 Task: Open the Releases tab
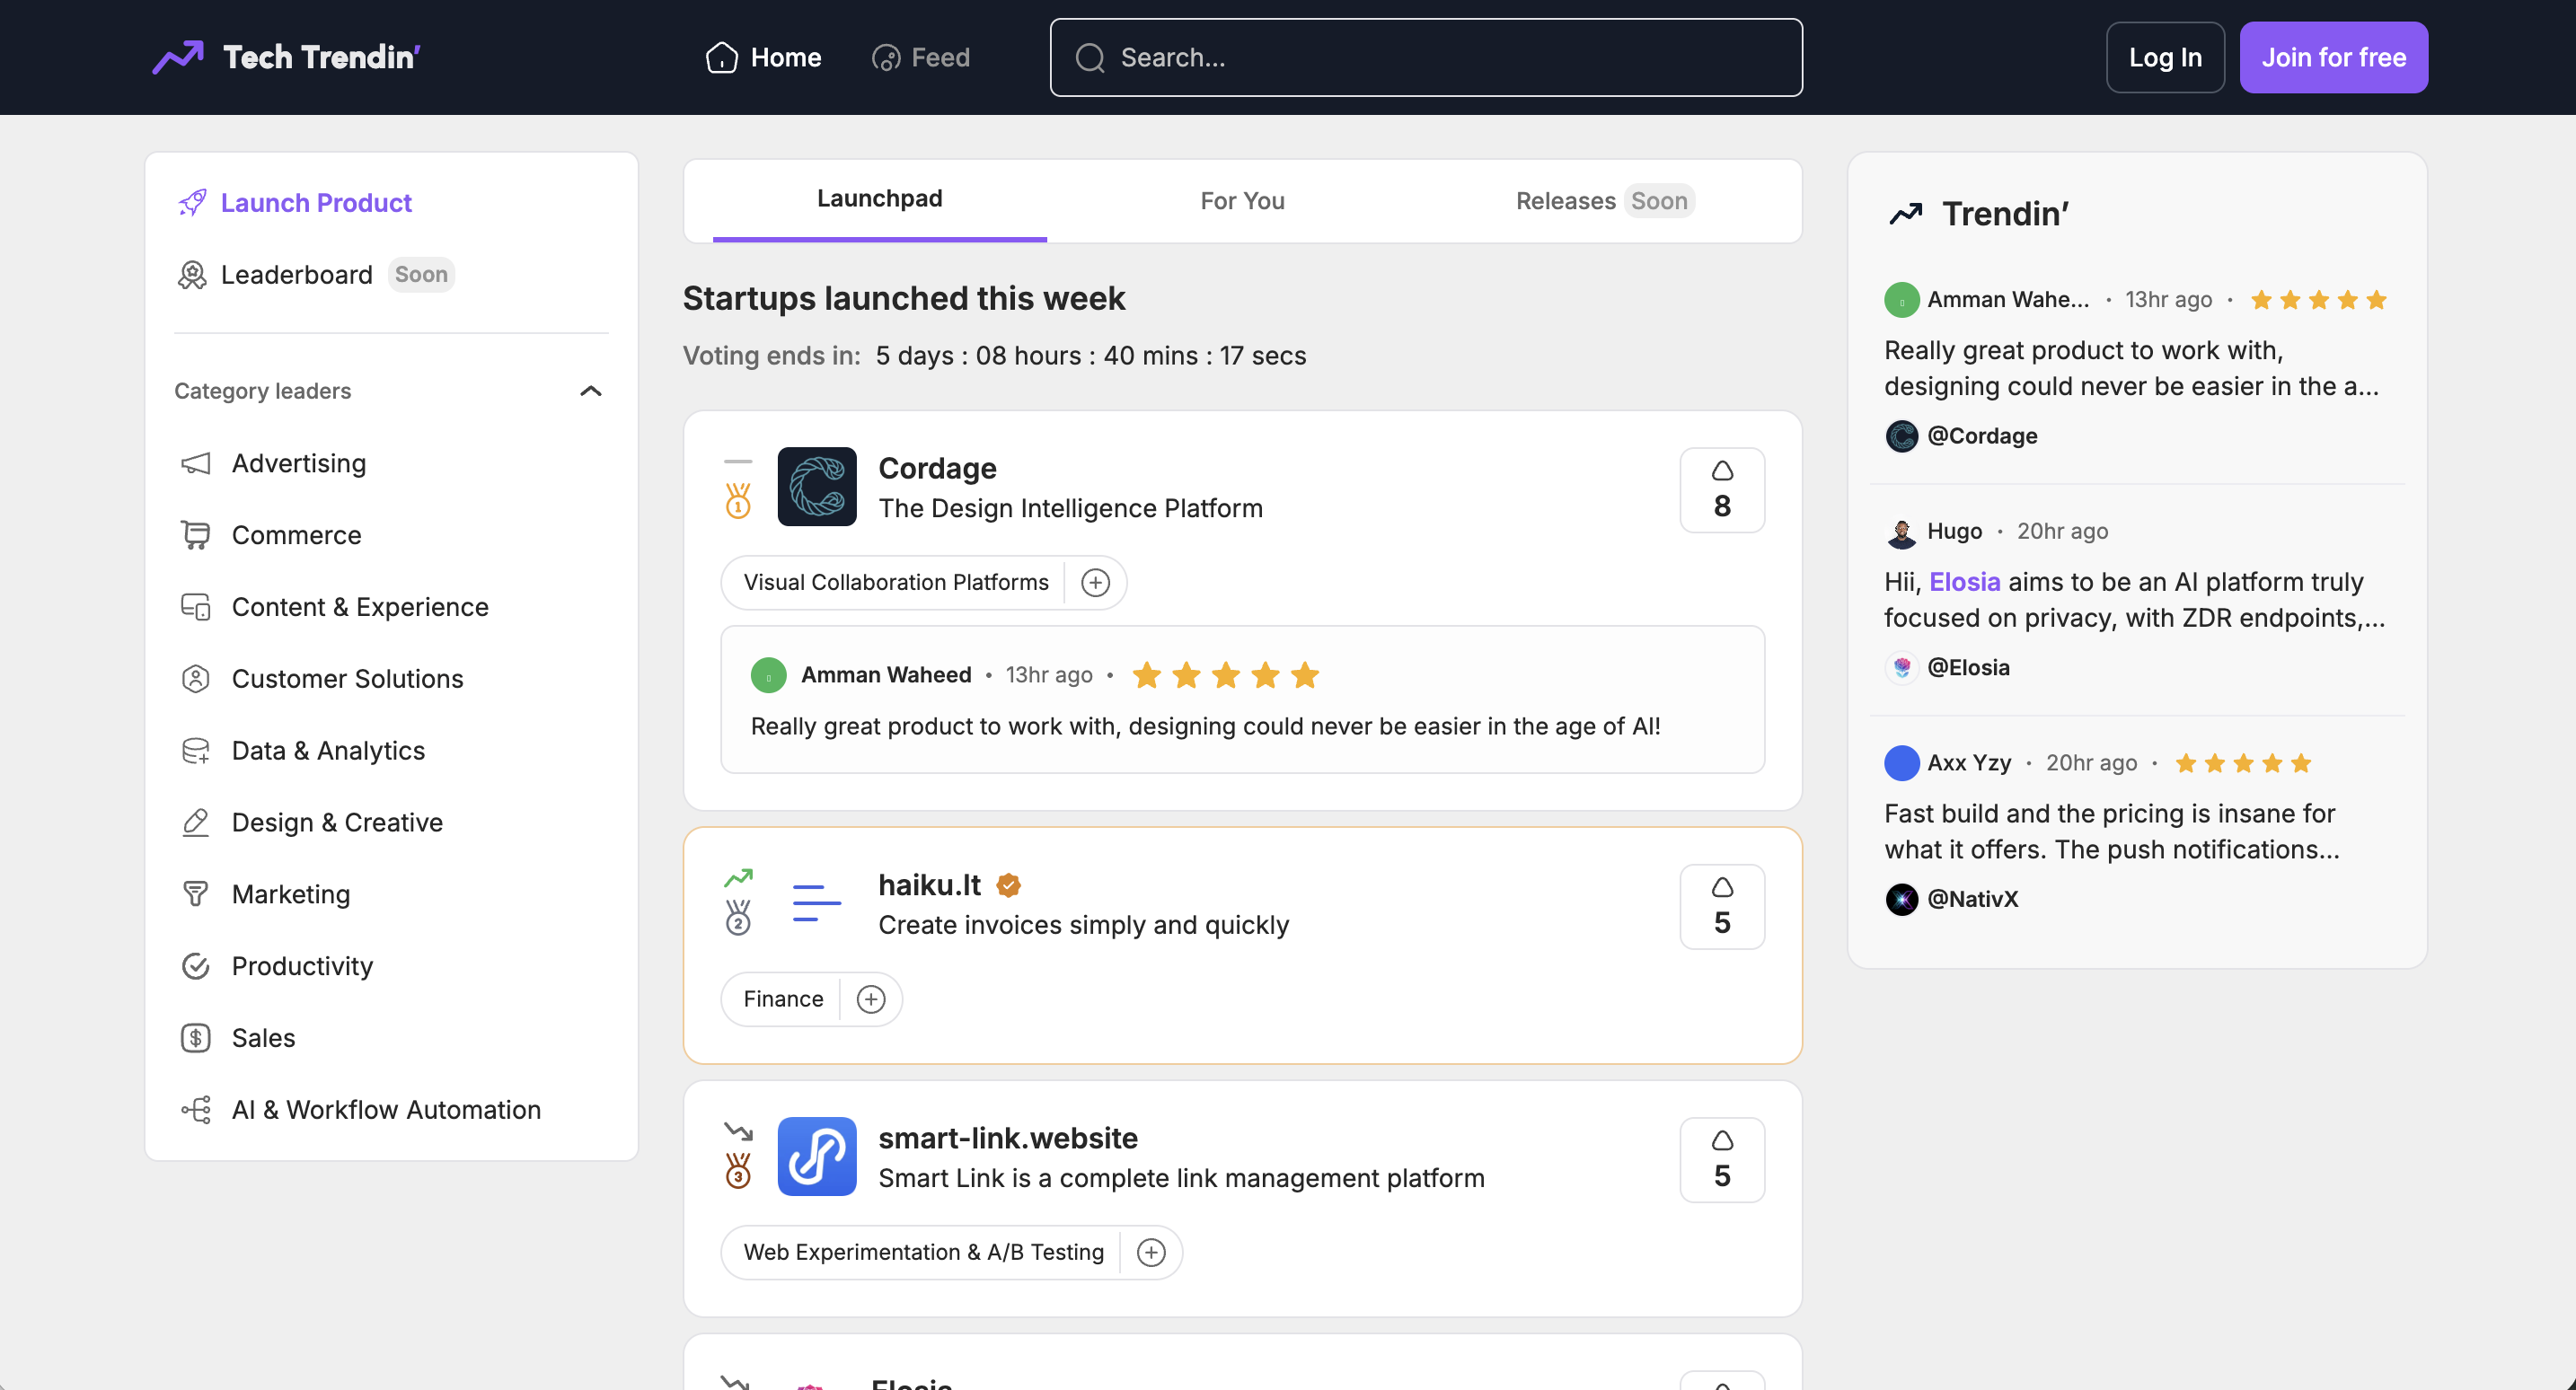1604,201
